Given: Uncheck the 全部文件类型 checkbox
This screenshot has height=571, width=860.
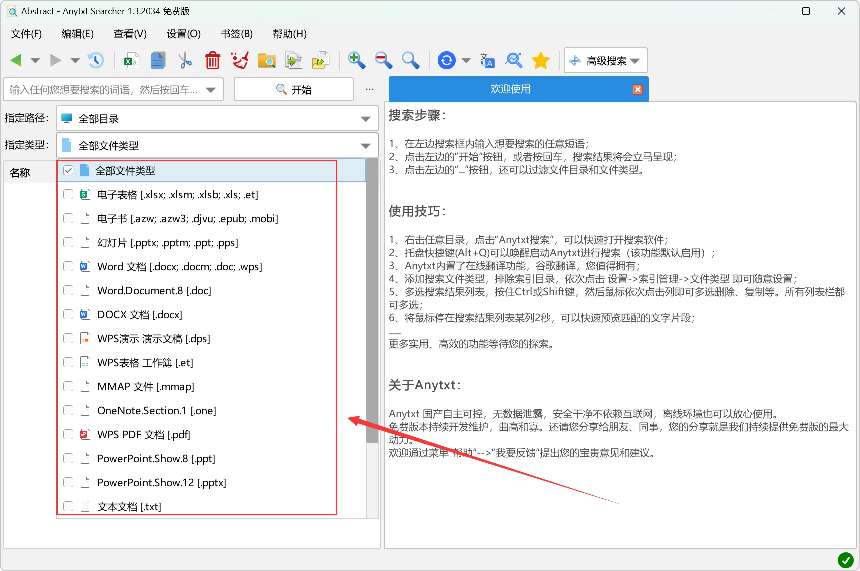Looking at the screenshot, I should click(x=67, y=171).
